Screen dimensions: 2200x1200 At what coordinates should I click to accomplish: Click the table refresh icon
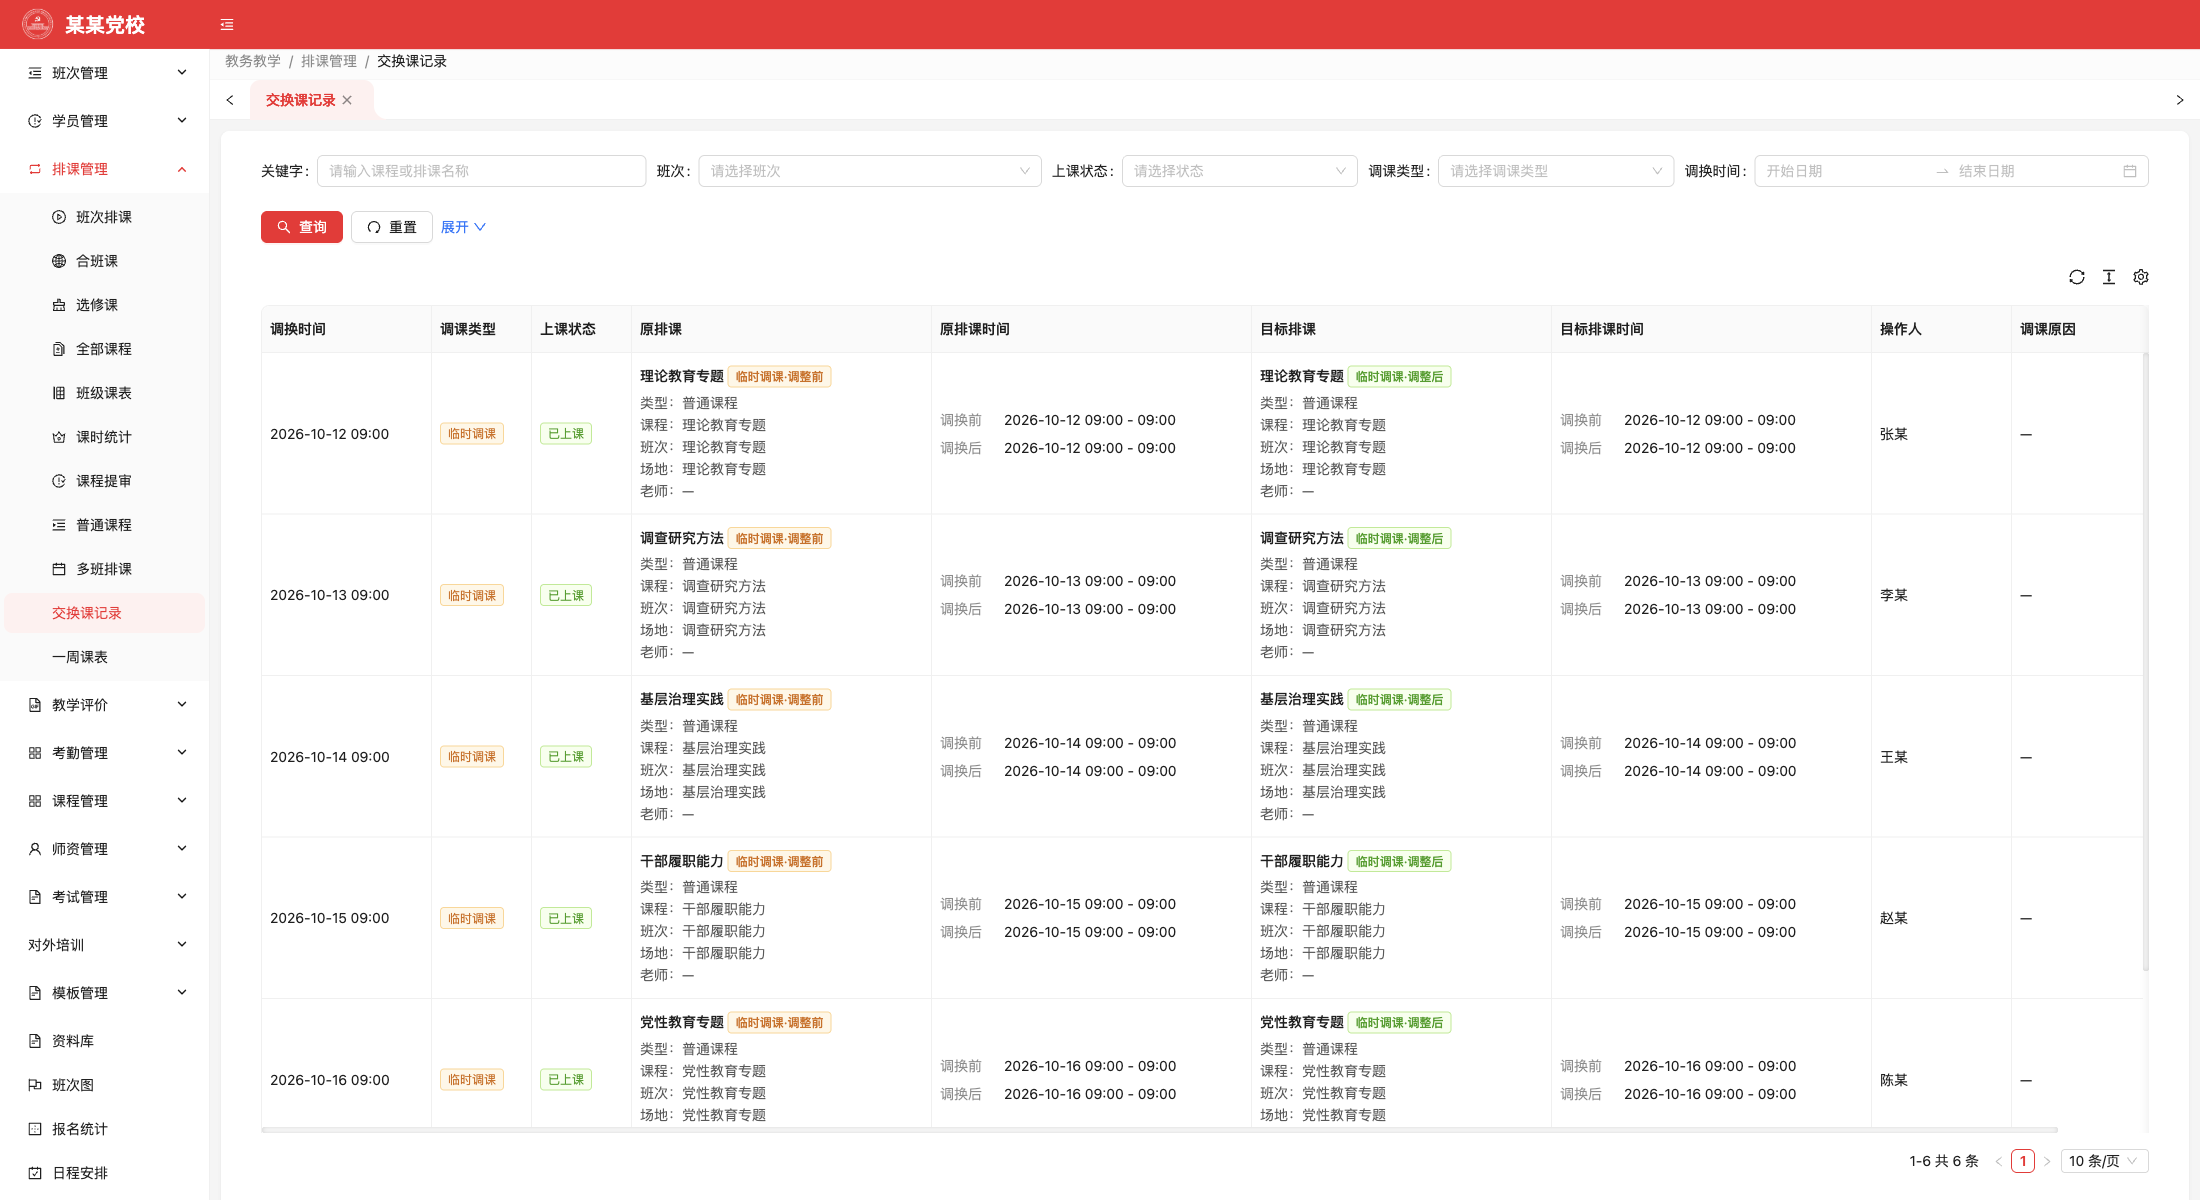[x=2077, y=277]
